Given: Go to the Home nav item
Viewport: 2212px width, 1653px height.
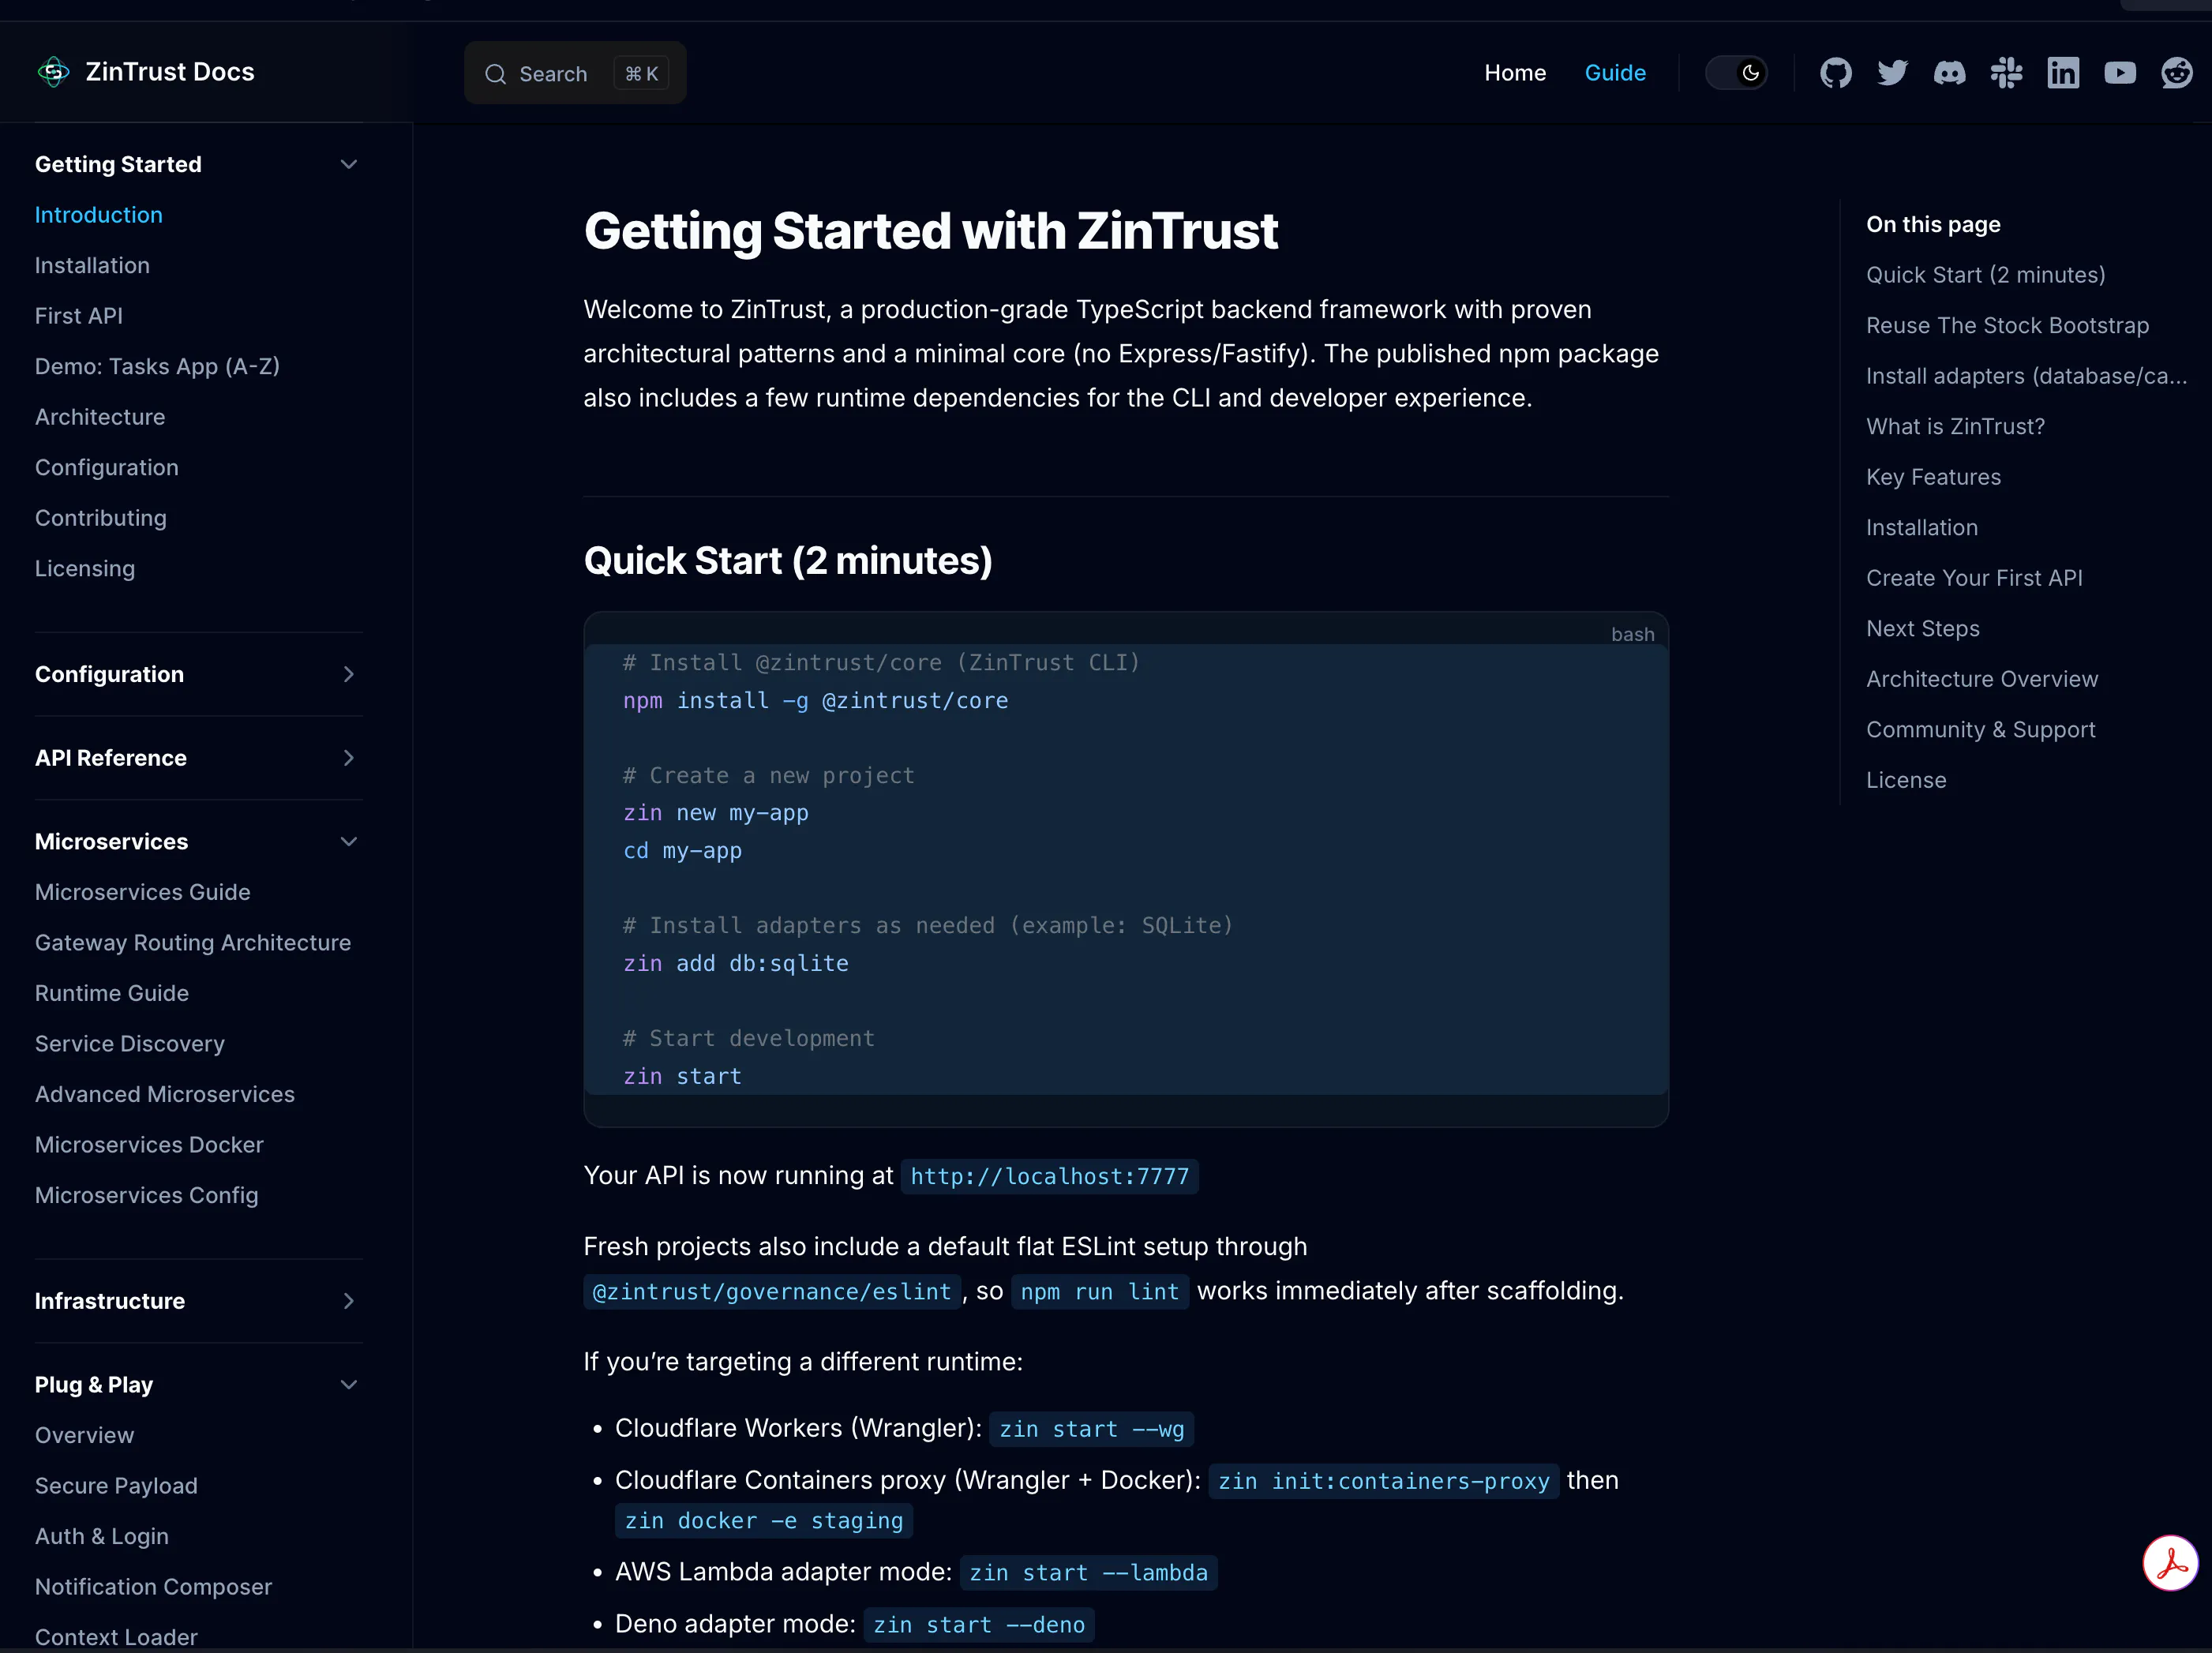Looking at the screenshot, I should (x=1515, y=73).
